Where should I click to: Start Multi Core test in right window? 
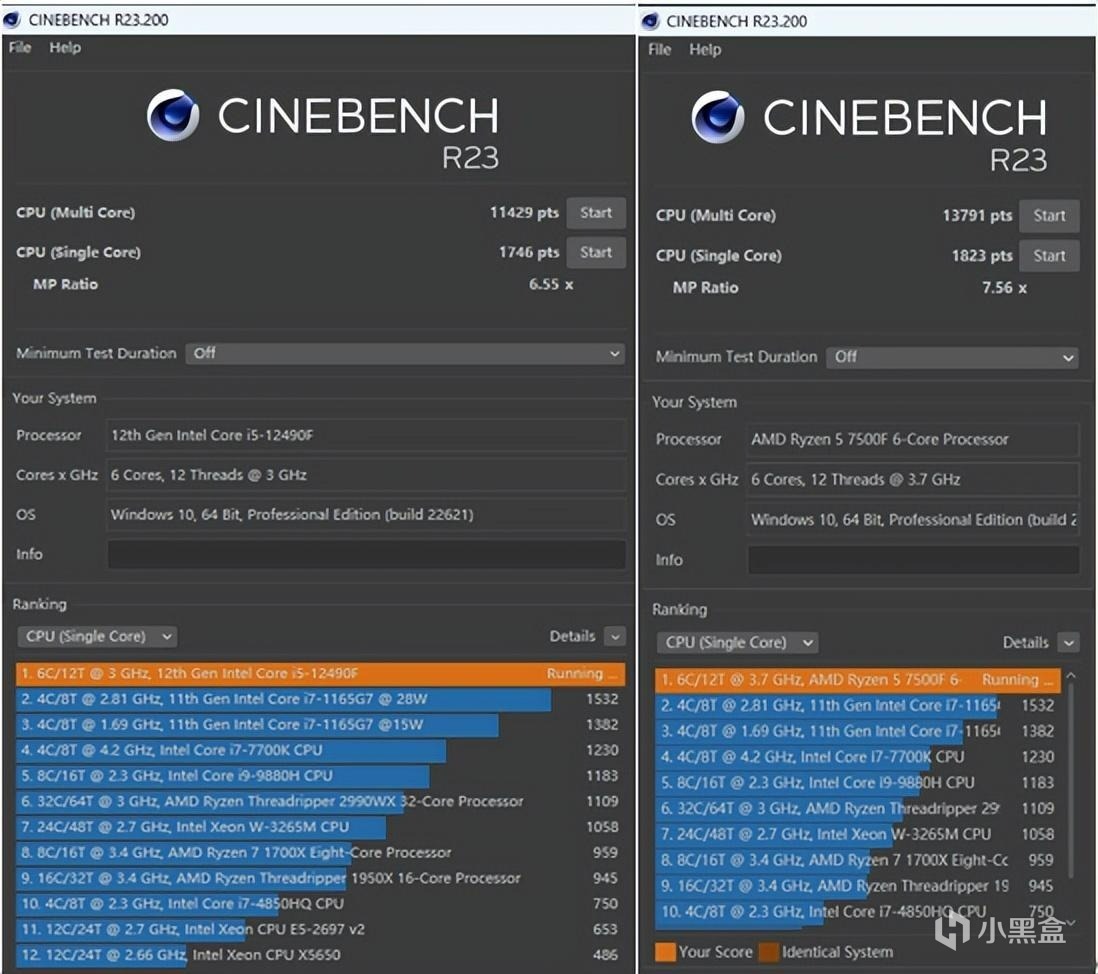1048,216
